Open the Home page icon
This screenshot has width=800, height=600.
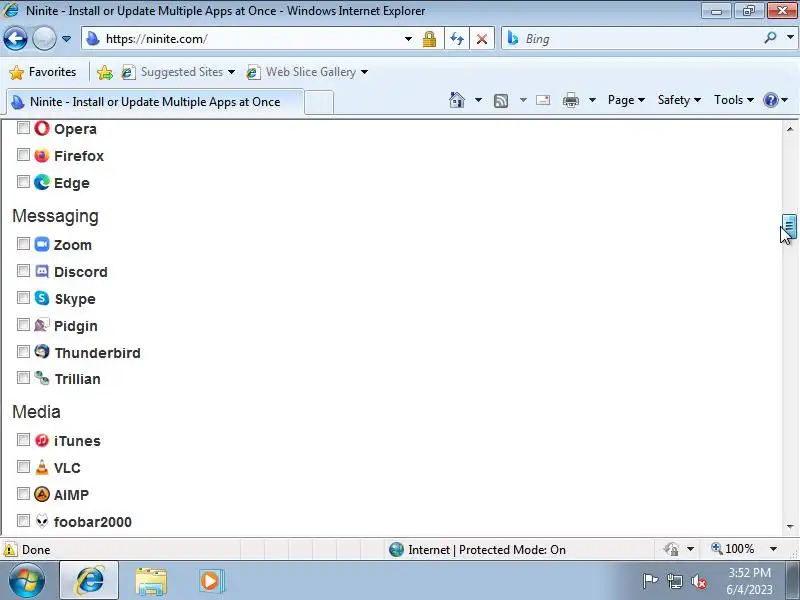[x=457, y=100]
